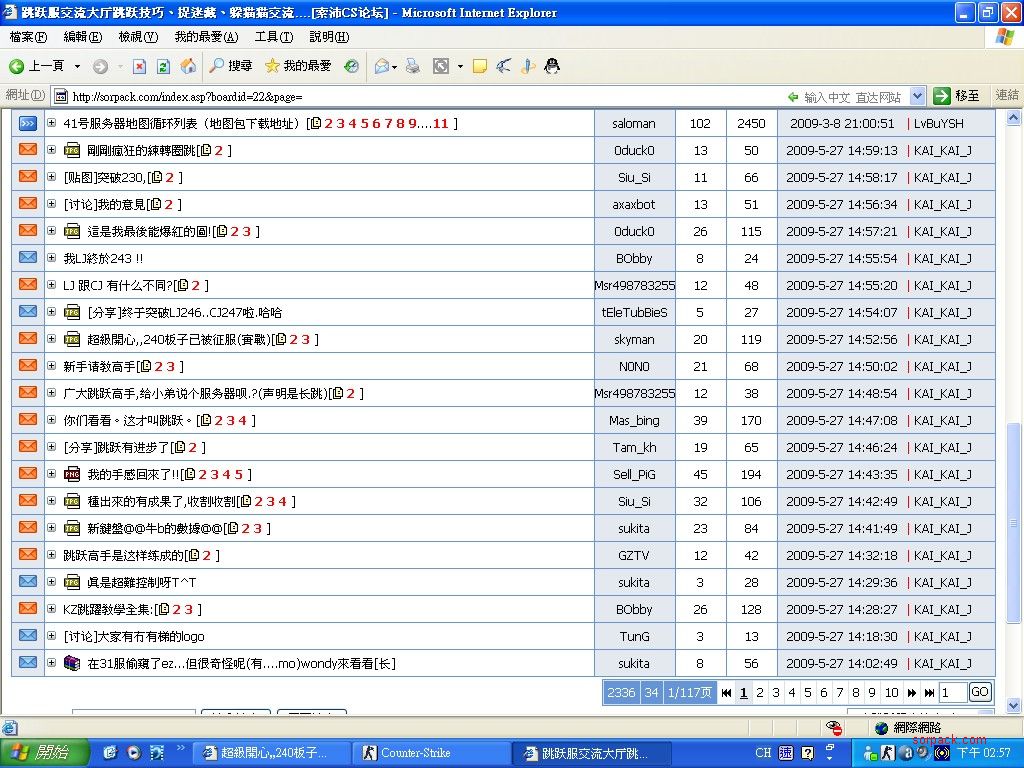Screen dimensions: 1024x768
Task: Click the Print toolbar icon
Action: click(412, 66)
